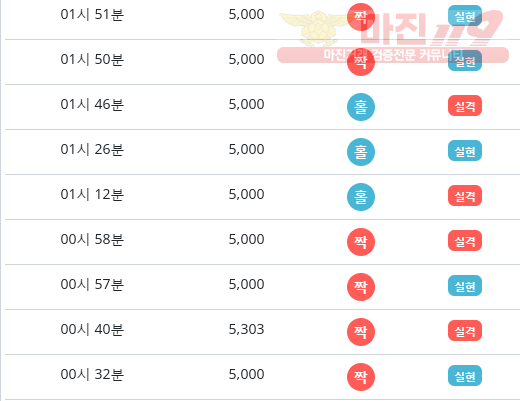
Task: Click the 짝 circle in the 00시 32분 row
Action: 361,377
